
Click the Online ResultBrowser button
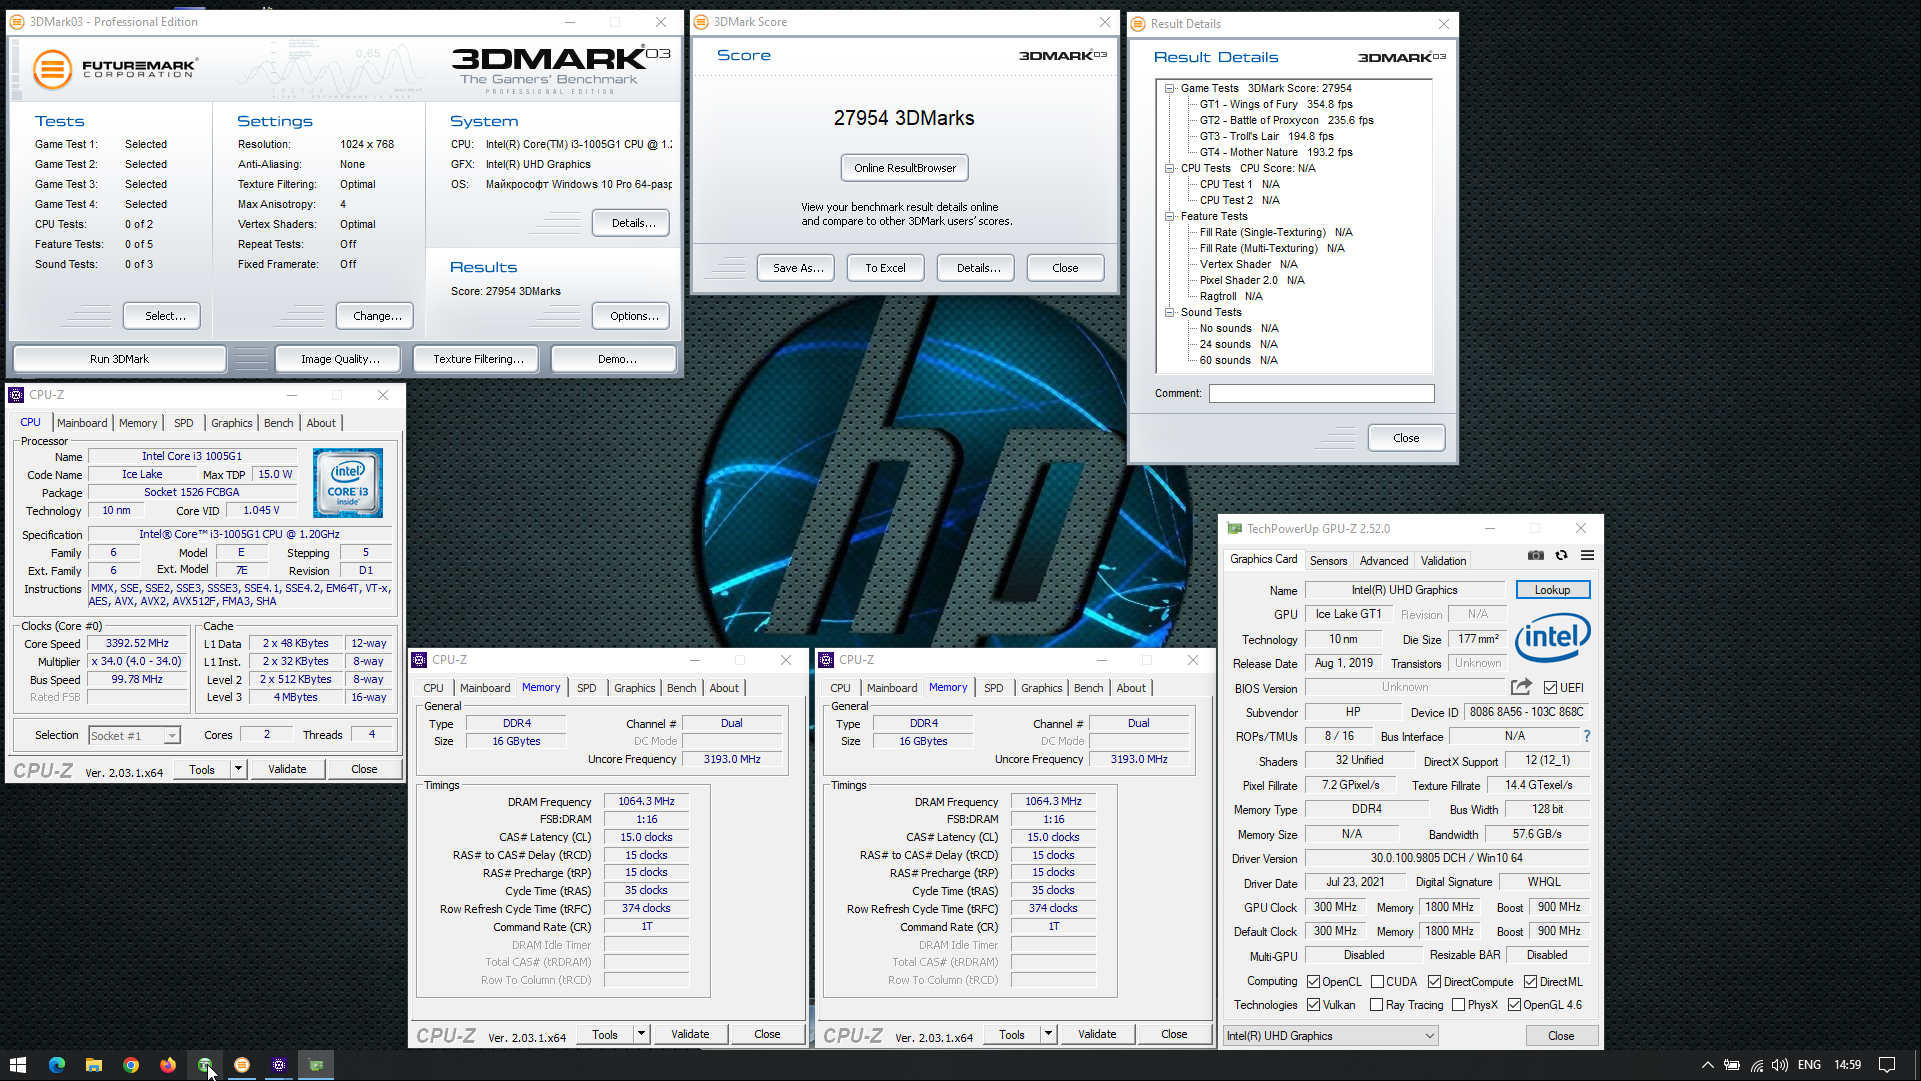point(905,168)
